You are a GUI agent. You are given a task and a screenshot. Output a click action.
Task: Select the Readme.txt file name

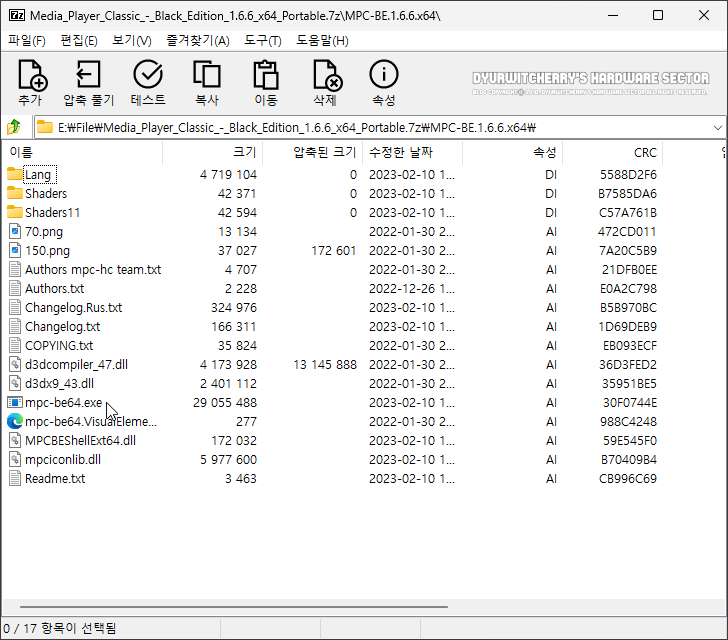point(55,478)
